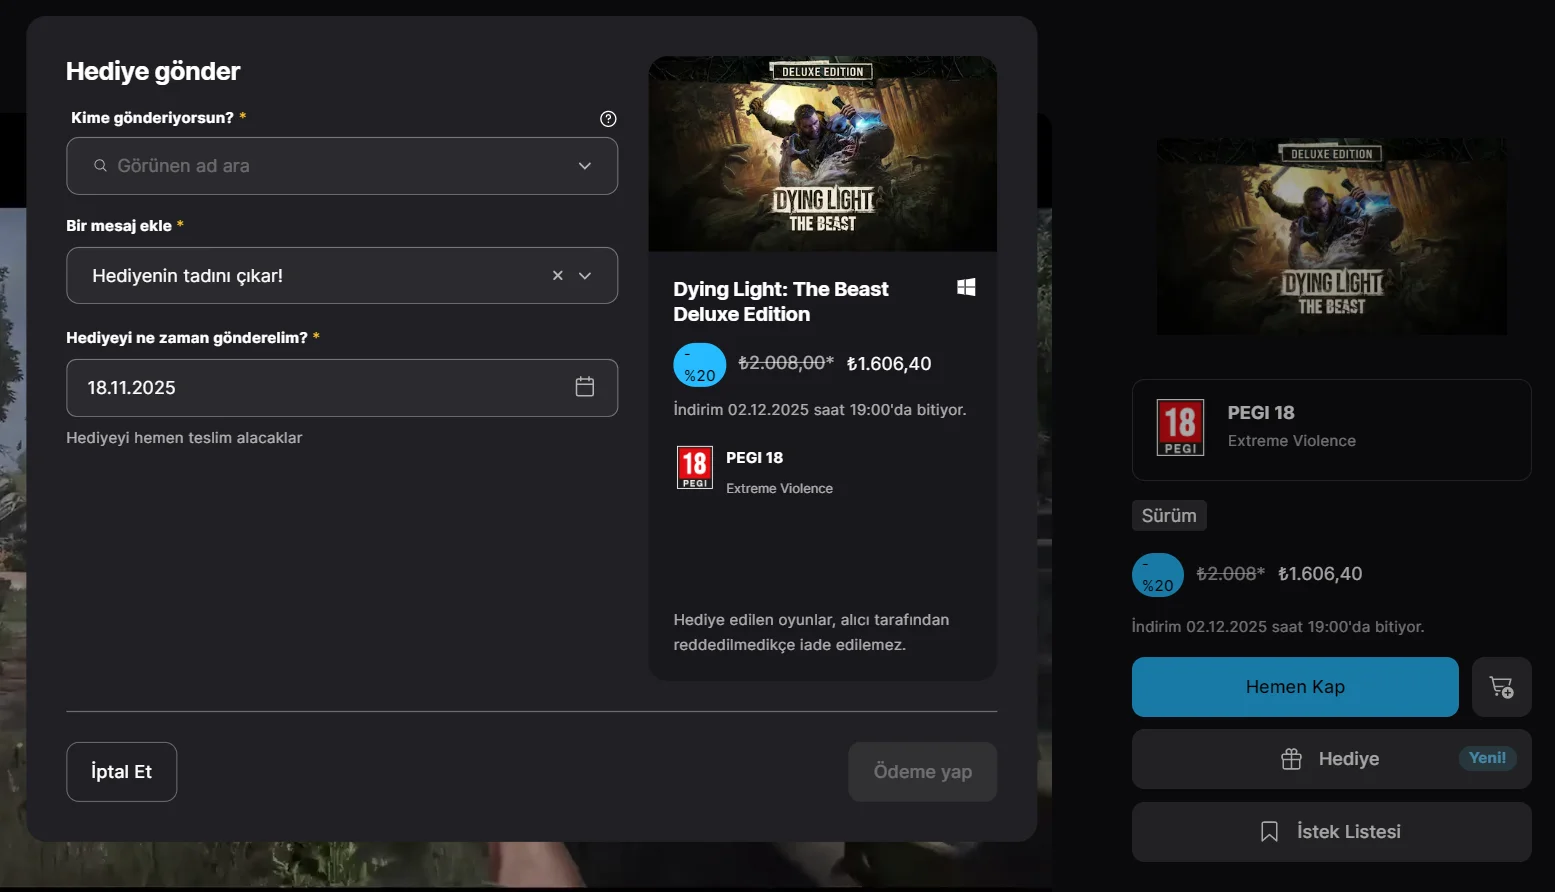
Task: Click the 'Hediye gönder' dialog heading
Action: 153,71
